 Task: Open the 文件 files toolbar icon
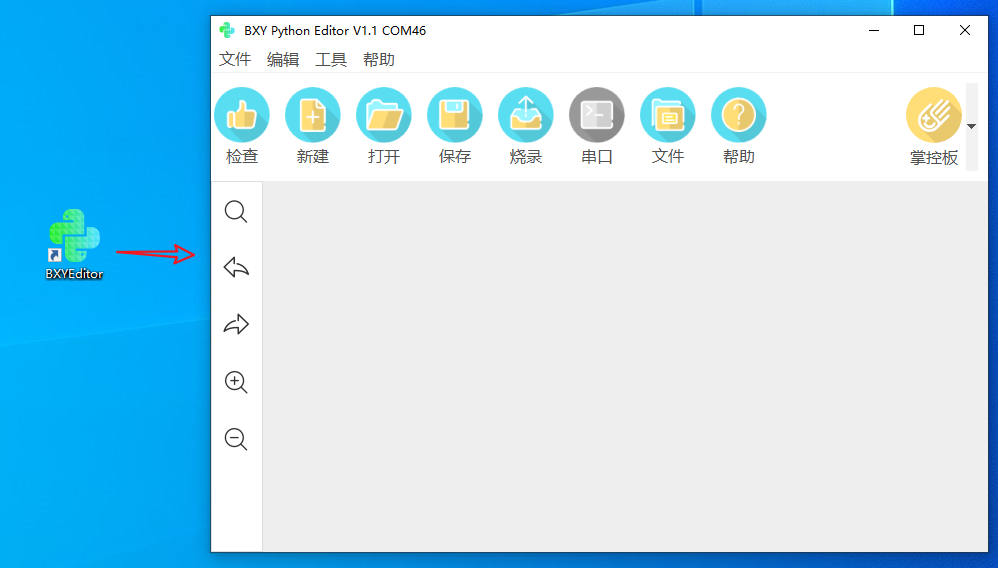(668, 115)
